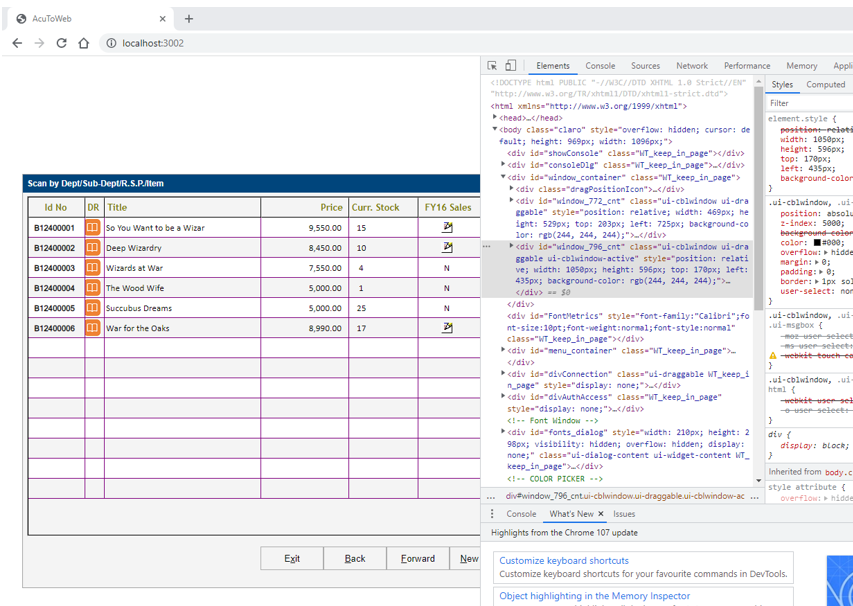This screenshot has height=606, width=853.
Task: Open the DevTools drawer three-dot menu
Action: point(492,514)
